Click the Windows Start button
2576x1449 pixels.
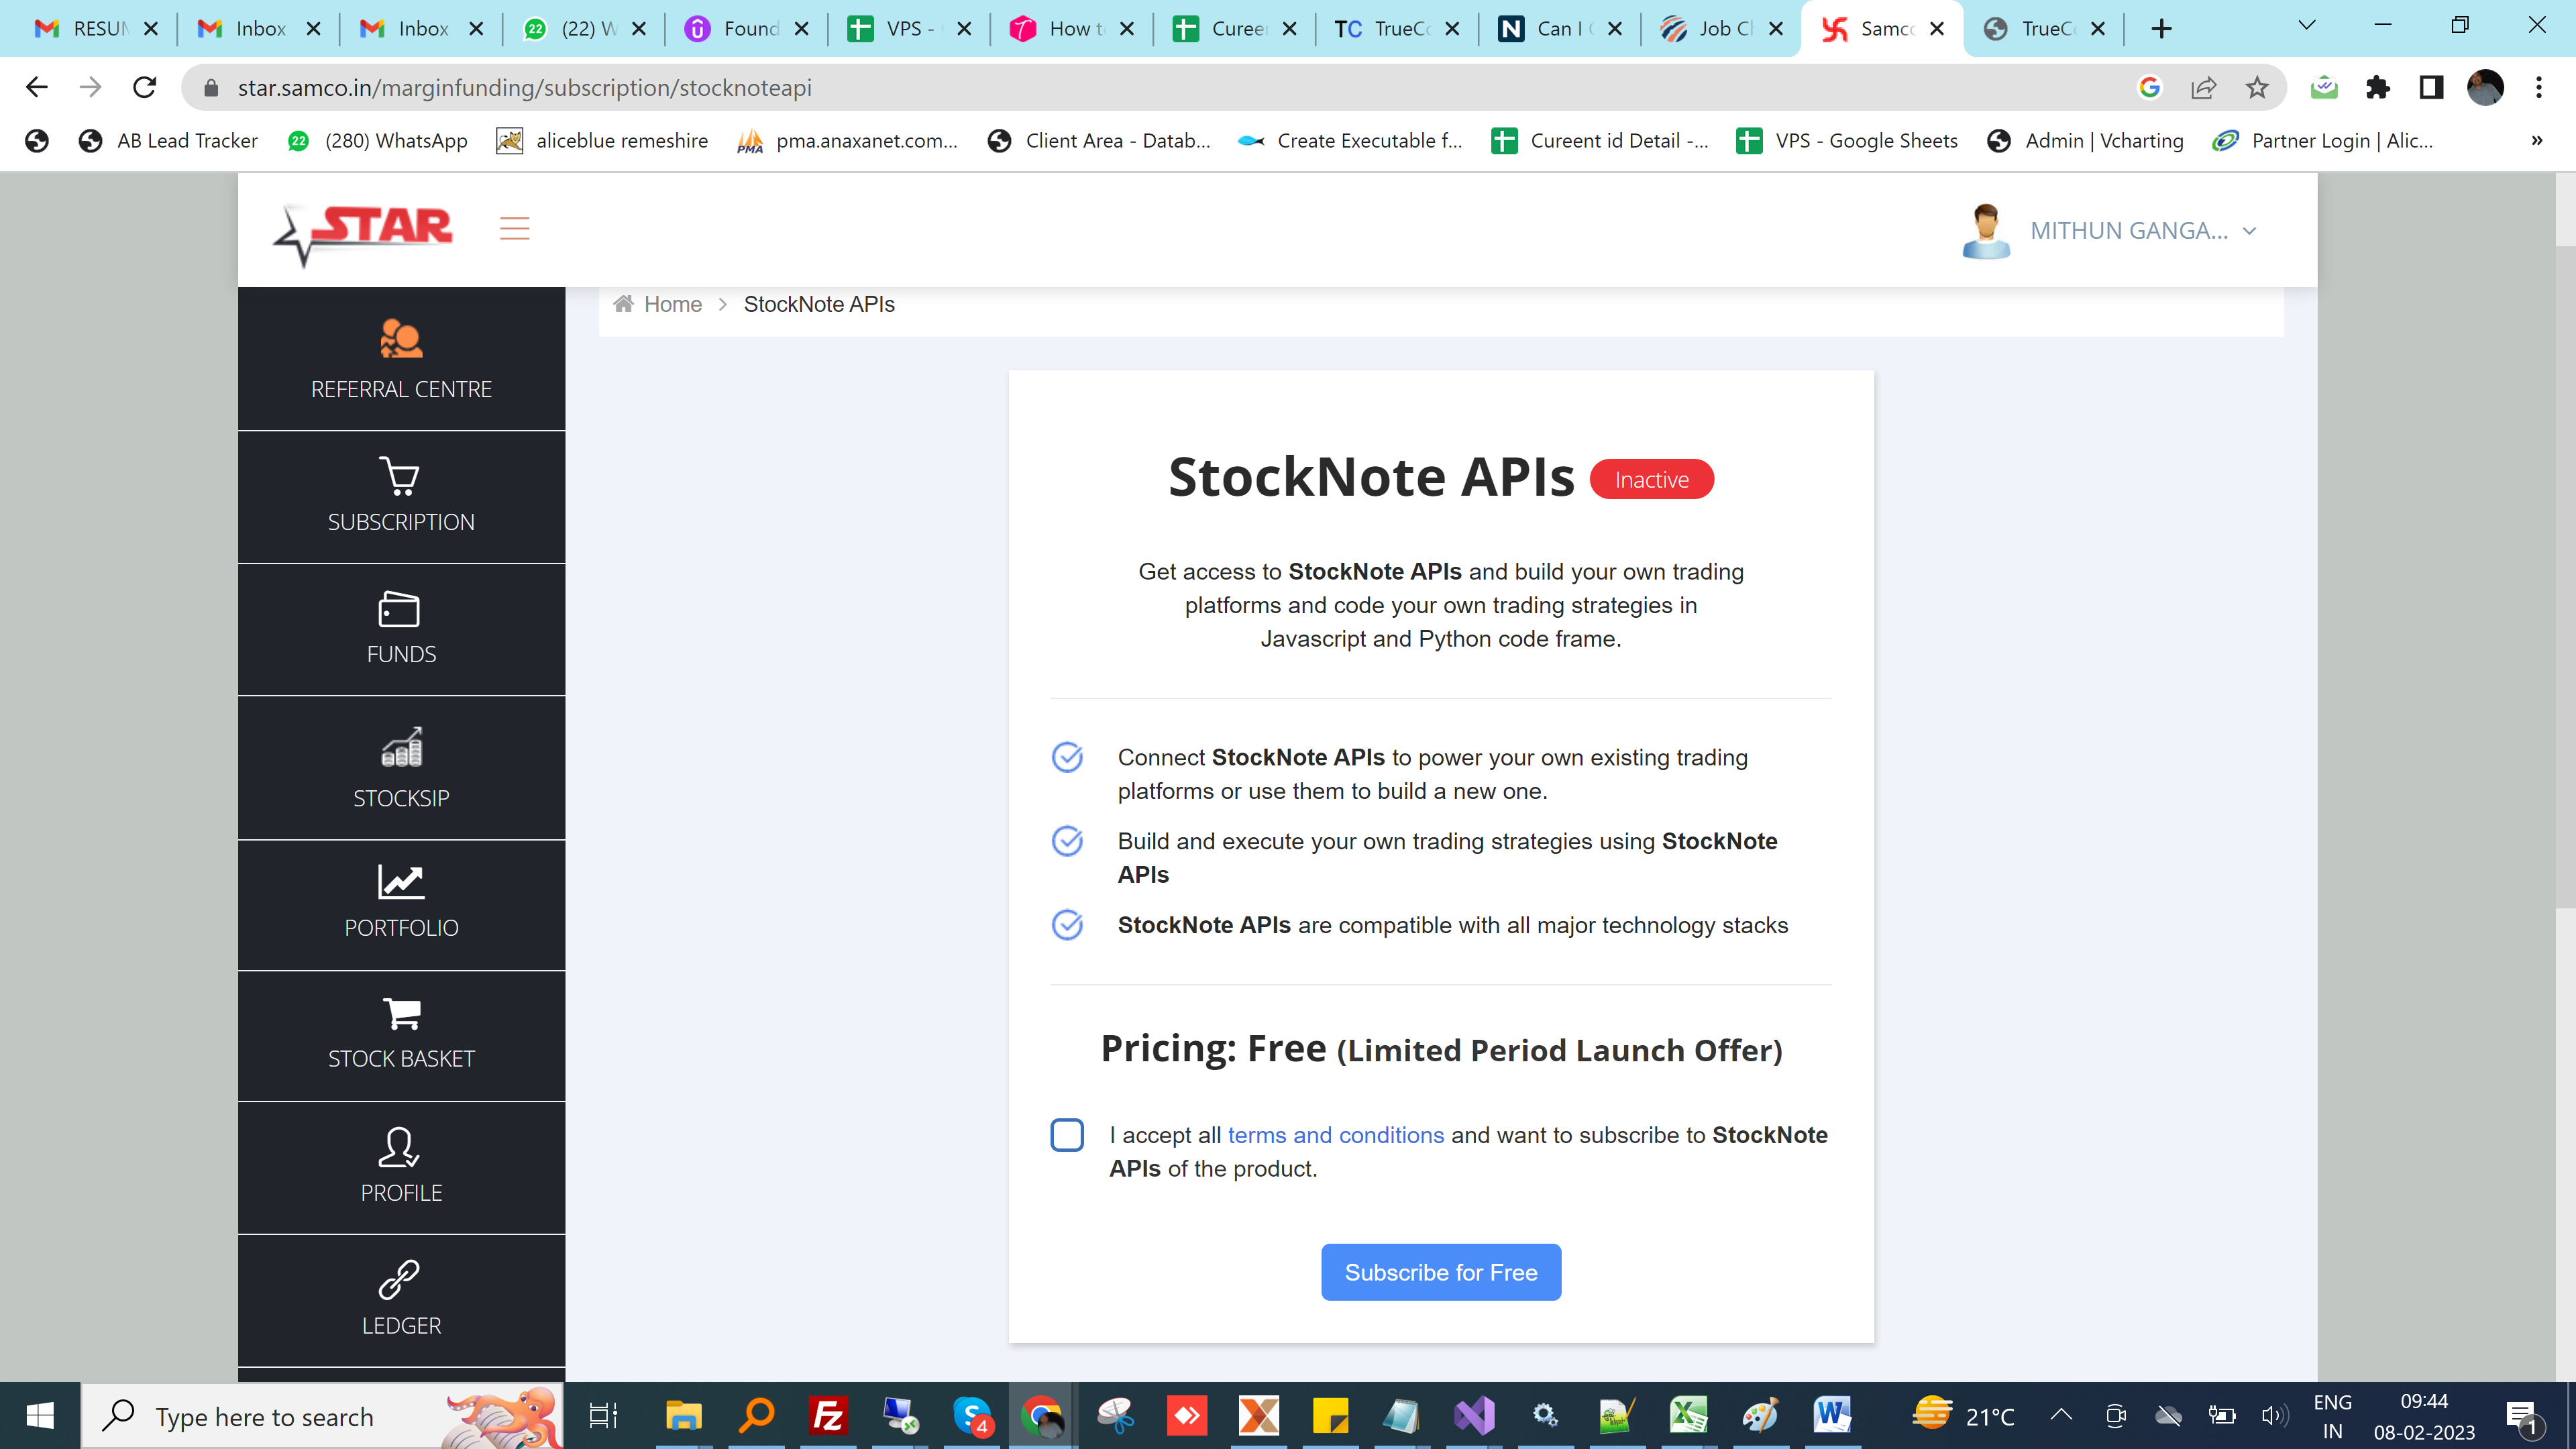[40, 1416]
